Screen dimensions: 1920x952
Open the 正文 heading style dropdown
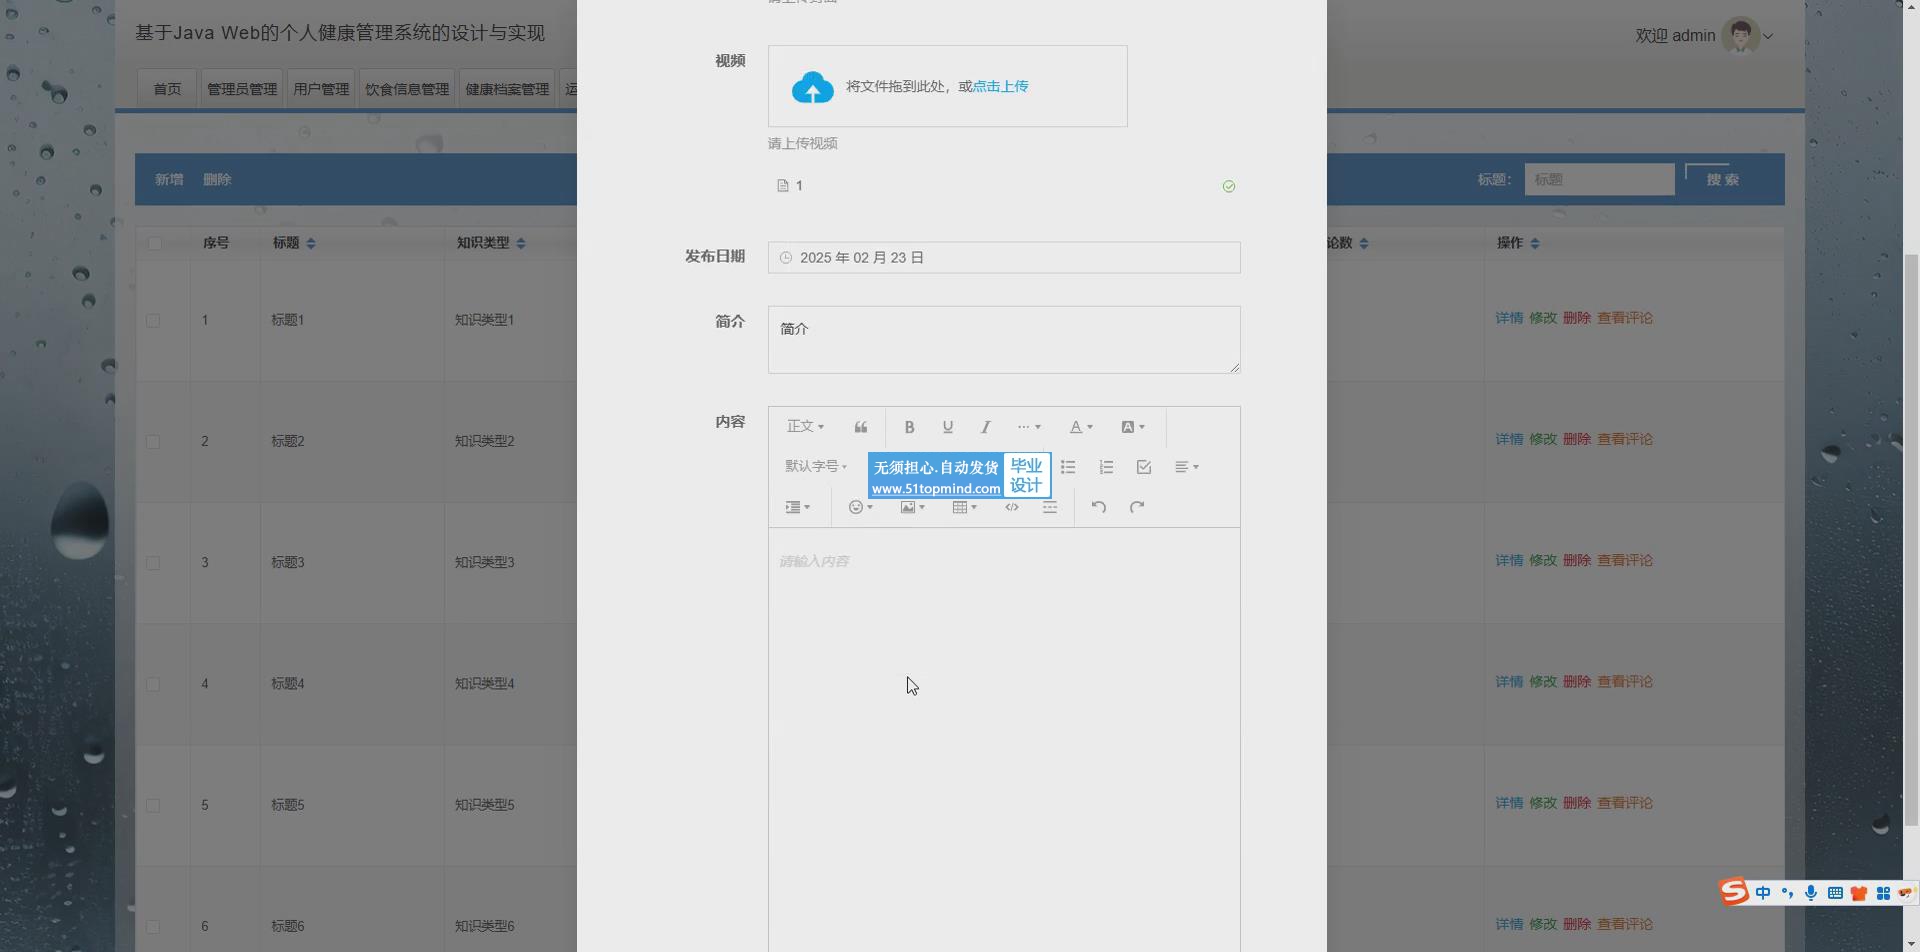(805, 427)
